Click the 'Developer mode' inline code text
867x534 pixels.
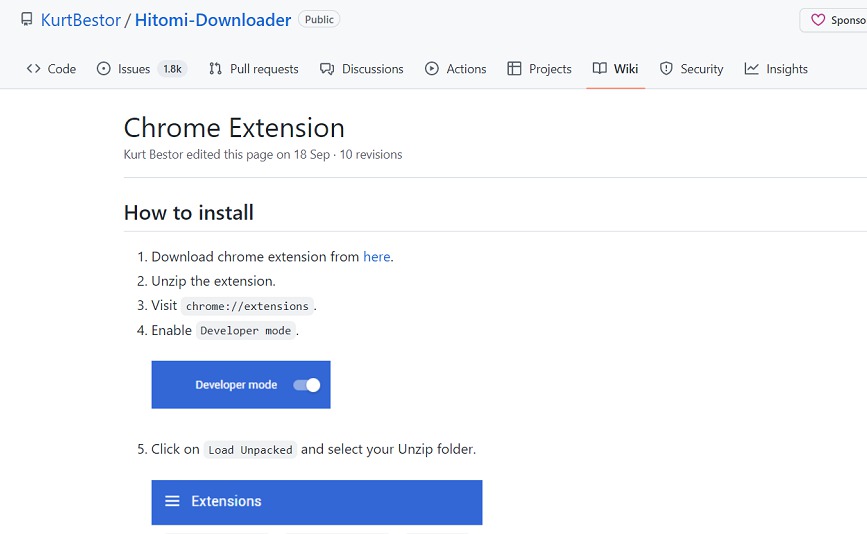(x=246, y=331)
